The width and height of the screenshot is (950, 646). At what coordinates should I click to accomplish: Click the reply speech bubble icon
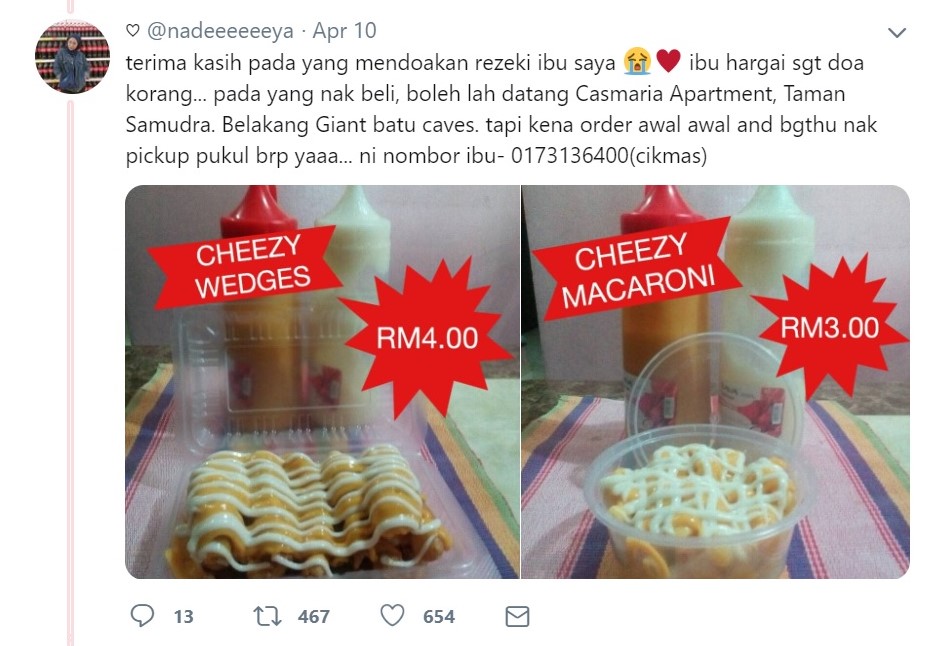coord(142,616)
